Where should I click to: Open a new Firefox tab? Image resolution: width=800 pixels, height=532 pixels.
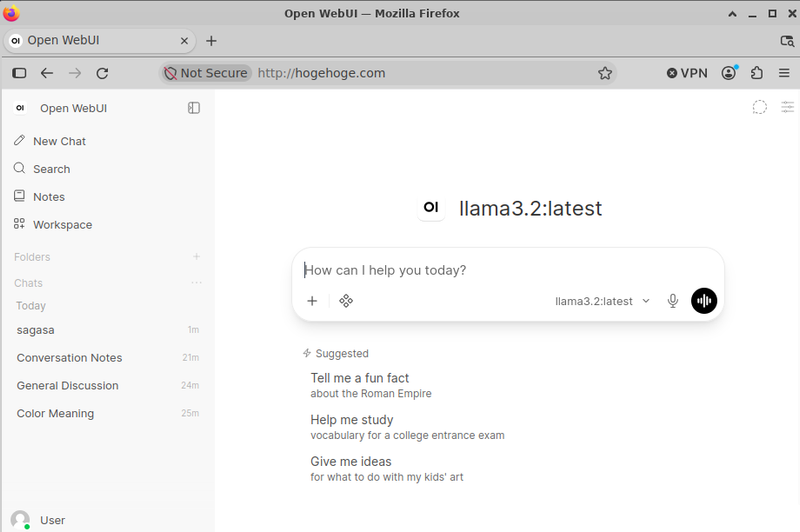(x=211, y=41)
